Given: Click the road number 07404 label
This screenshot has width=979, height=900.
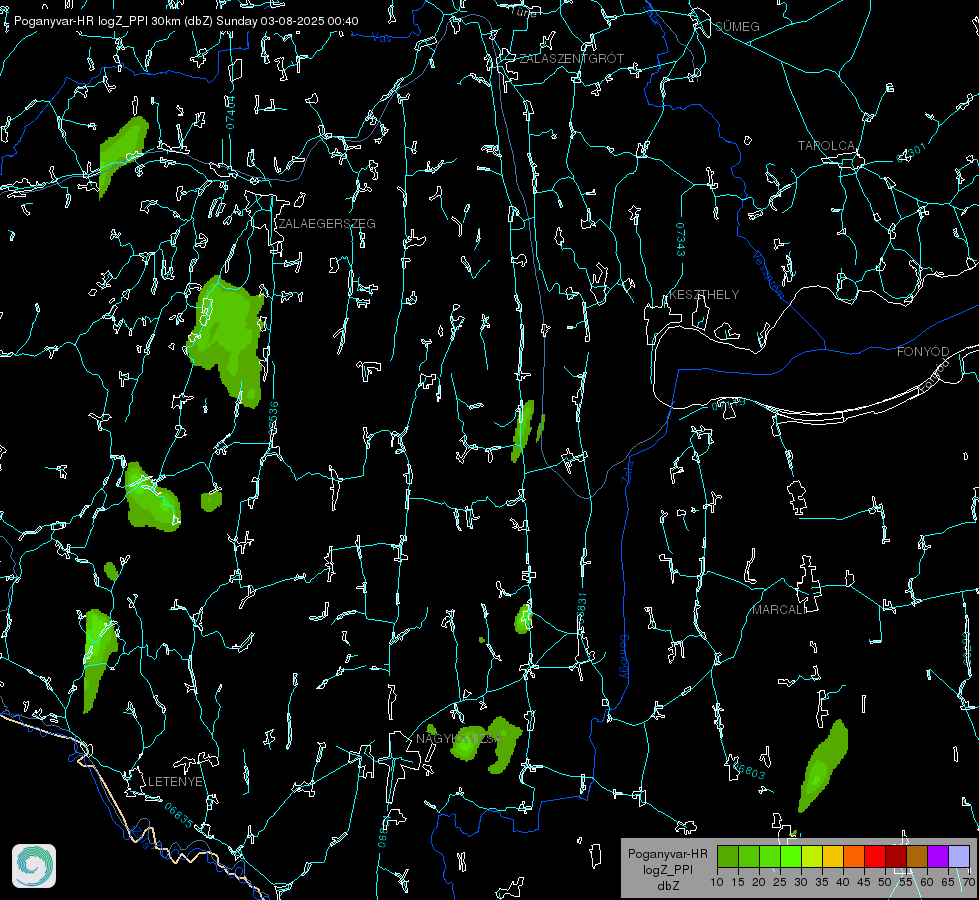Looking at the screenshot, I should (230, 112).
